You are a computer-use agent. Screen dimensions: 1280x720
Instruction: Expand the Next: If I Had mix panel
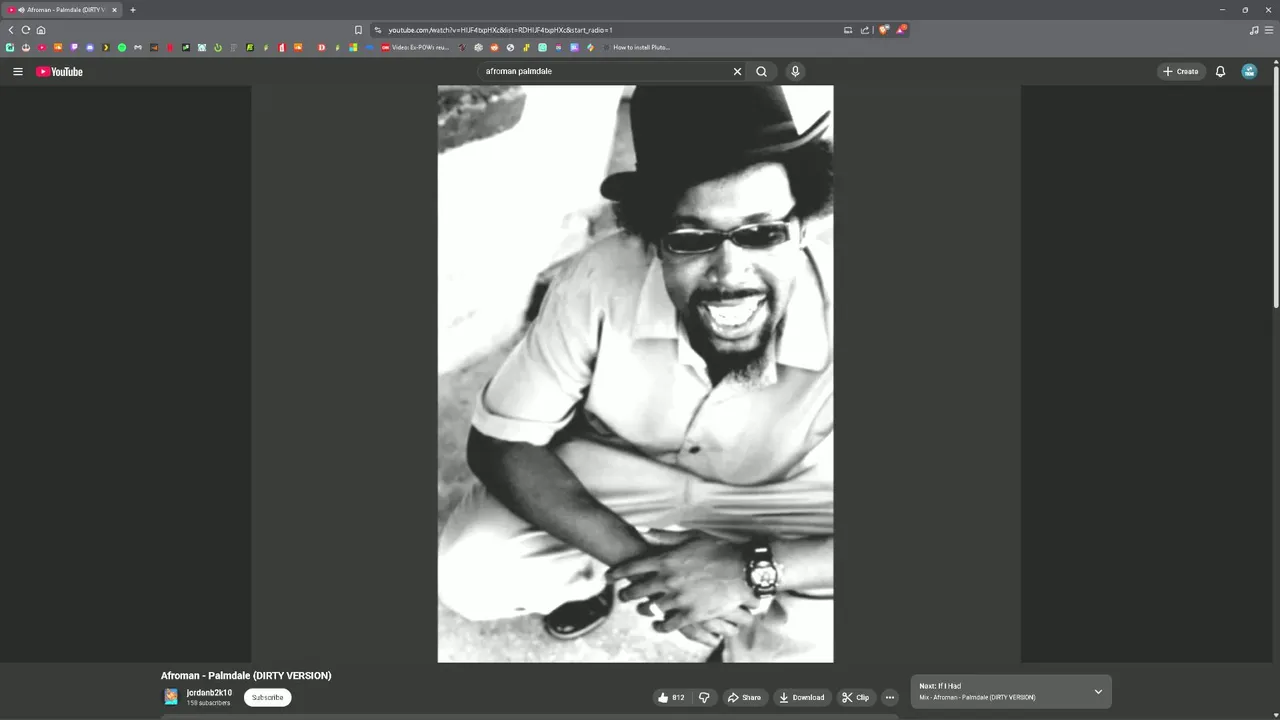click(x=1098, y=691)
